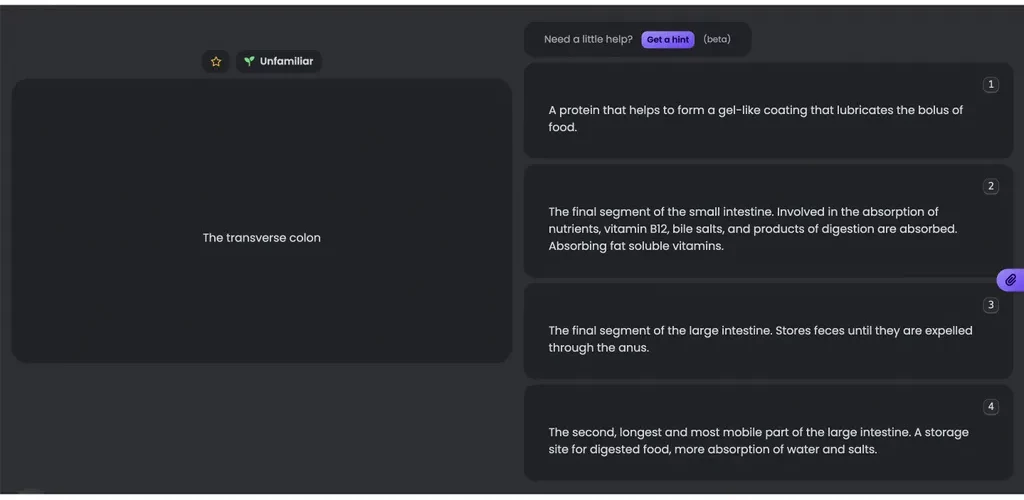The width and height of the screenshot is (1024, 500).
Task: Click the 'Absorbing fat soluble vitamins' line
Action: pos(635,246)
